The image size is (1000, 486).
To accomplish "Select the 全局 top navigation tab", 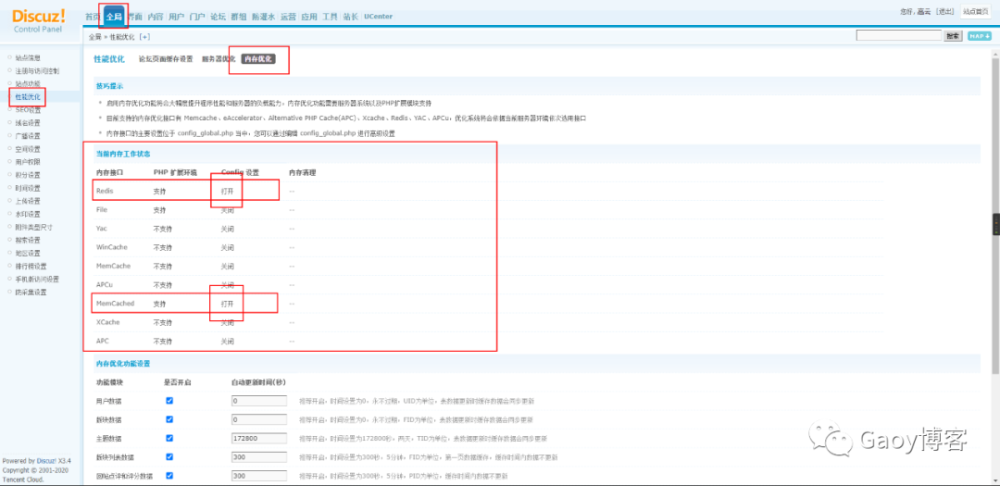I will point(114,17).
